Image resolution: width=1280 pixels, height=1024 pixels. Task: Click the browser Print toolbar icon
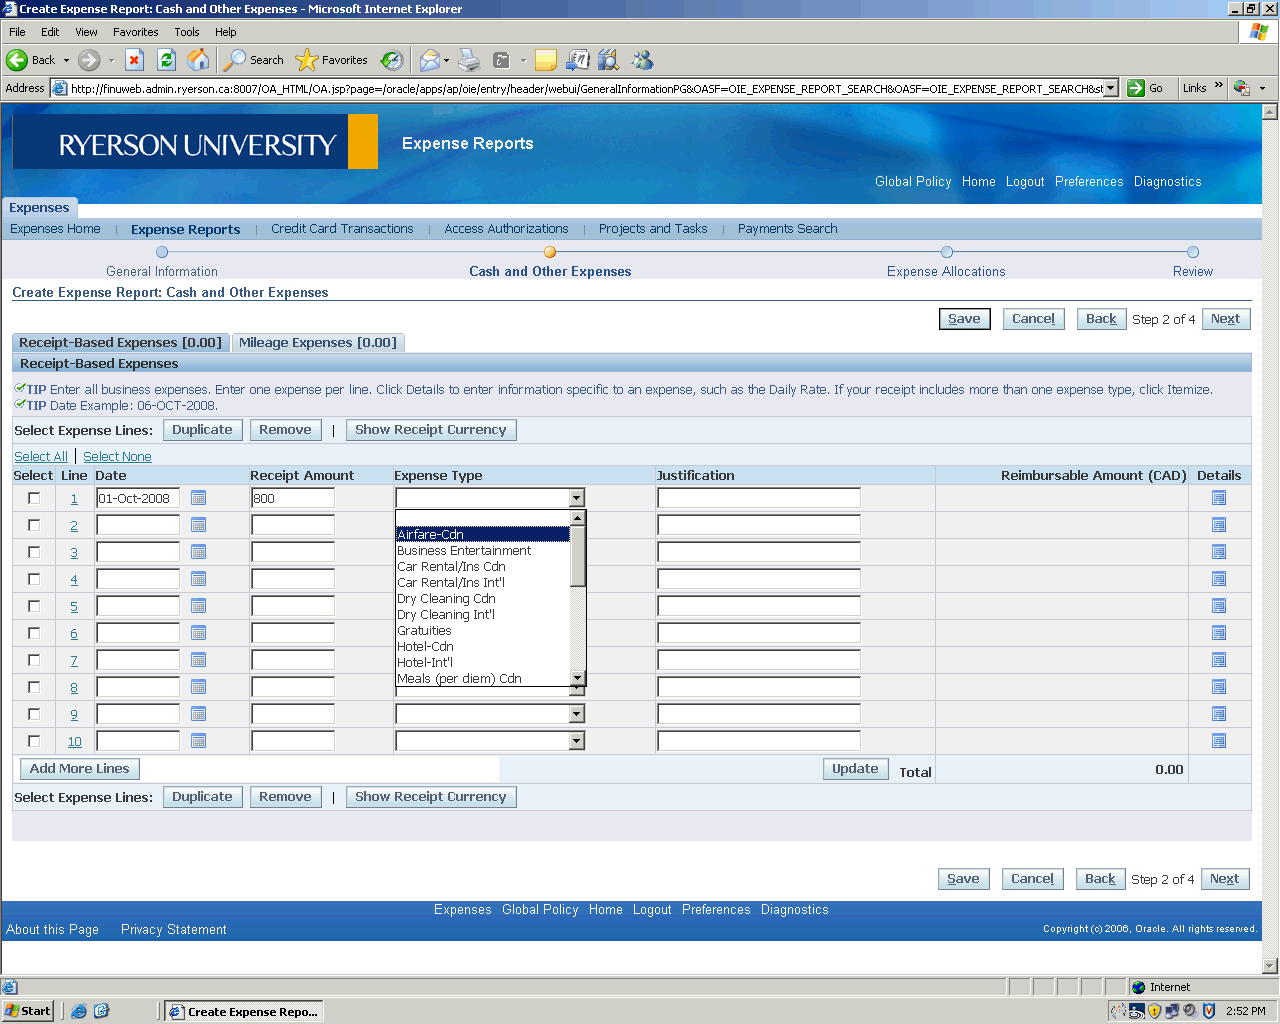pyautogui.click(x=469, y=60)
